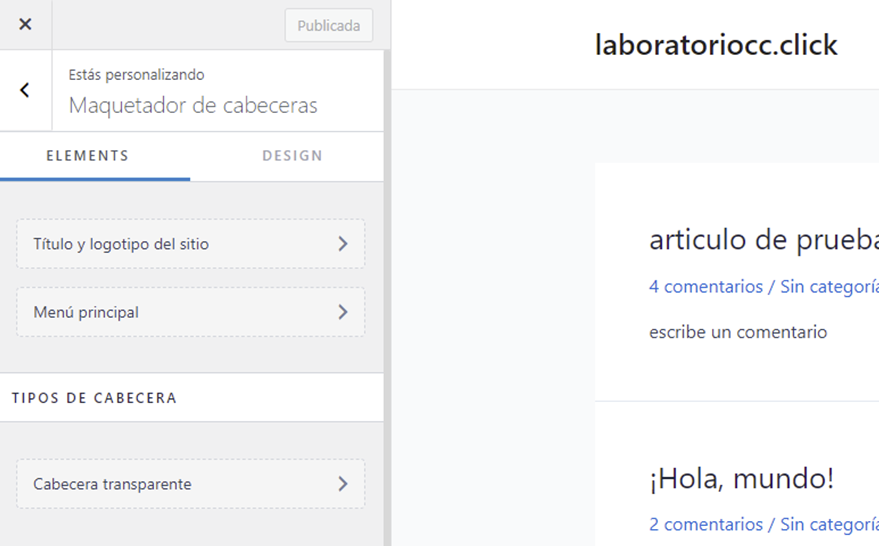Click the laboratoriocc.click site title
This screenshot has height=546, width=879.
716,45
